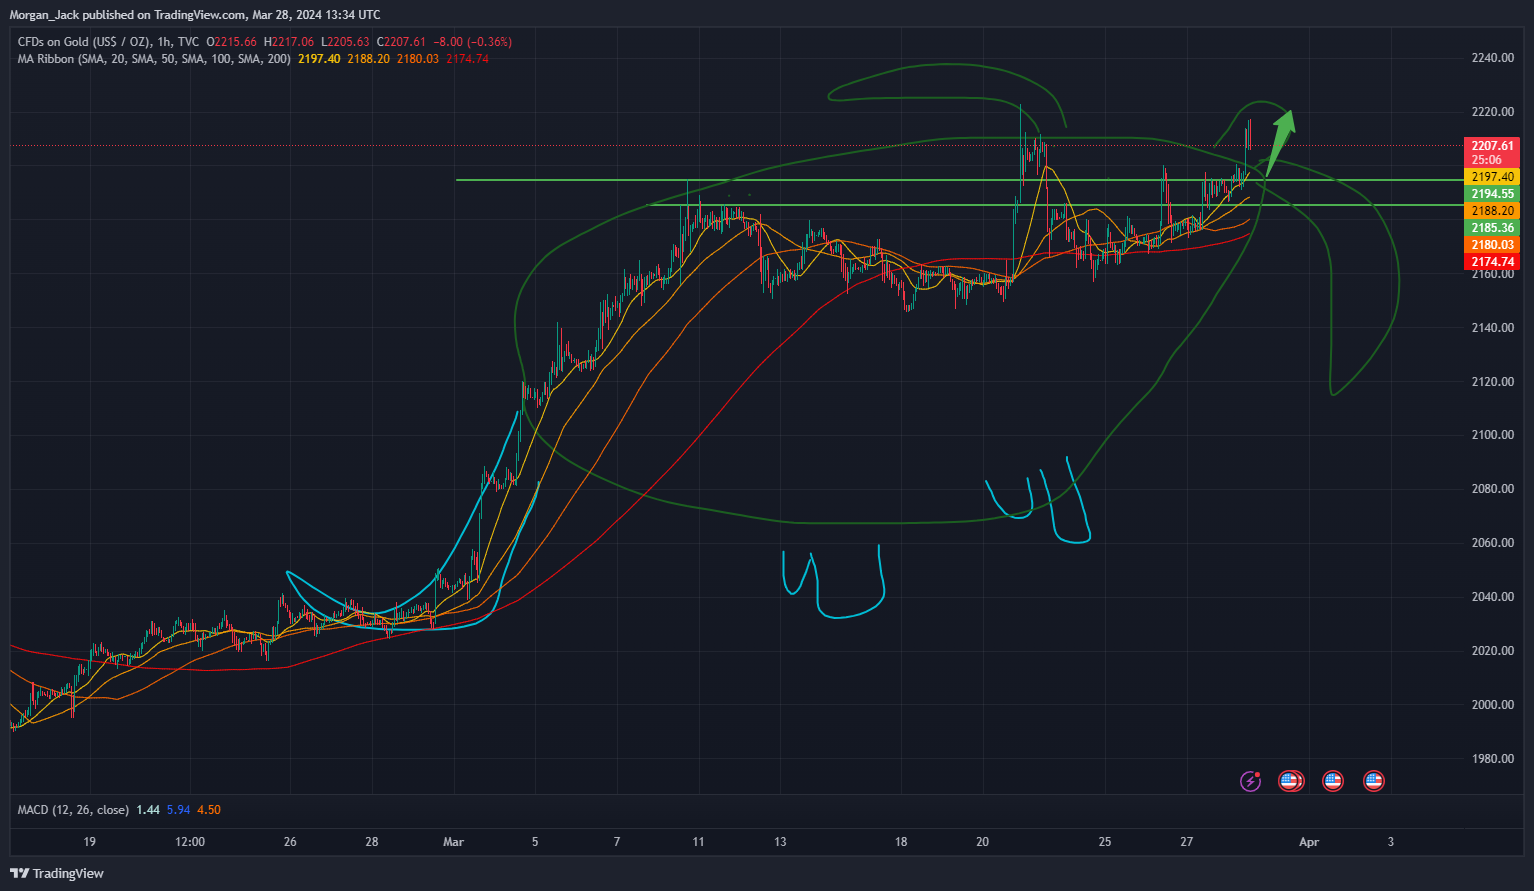The width and height of the screenshot is (1534, 891).
Task: Click the red 2174.74 price scale tag
Action: click(x=1492, y=262)
